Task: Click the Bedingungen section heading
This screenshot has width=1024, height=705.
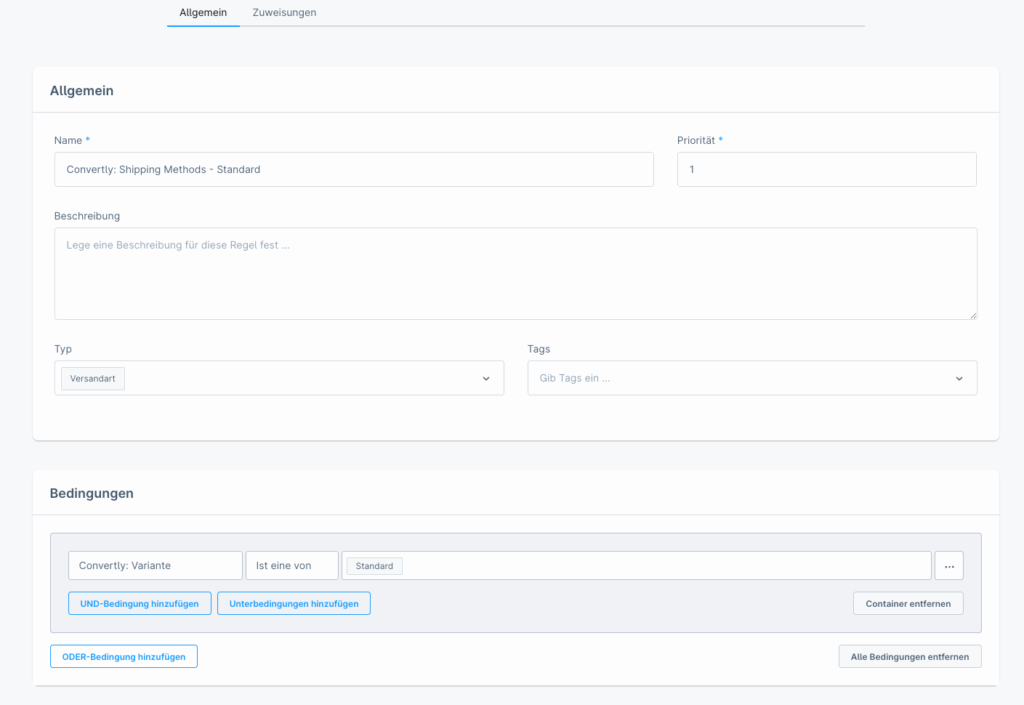Action: coord(91,494)
